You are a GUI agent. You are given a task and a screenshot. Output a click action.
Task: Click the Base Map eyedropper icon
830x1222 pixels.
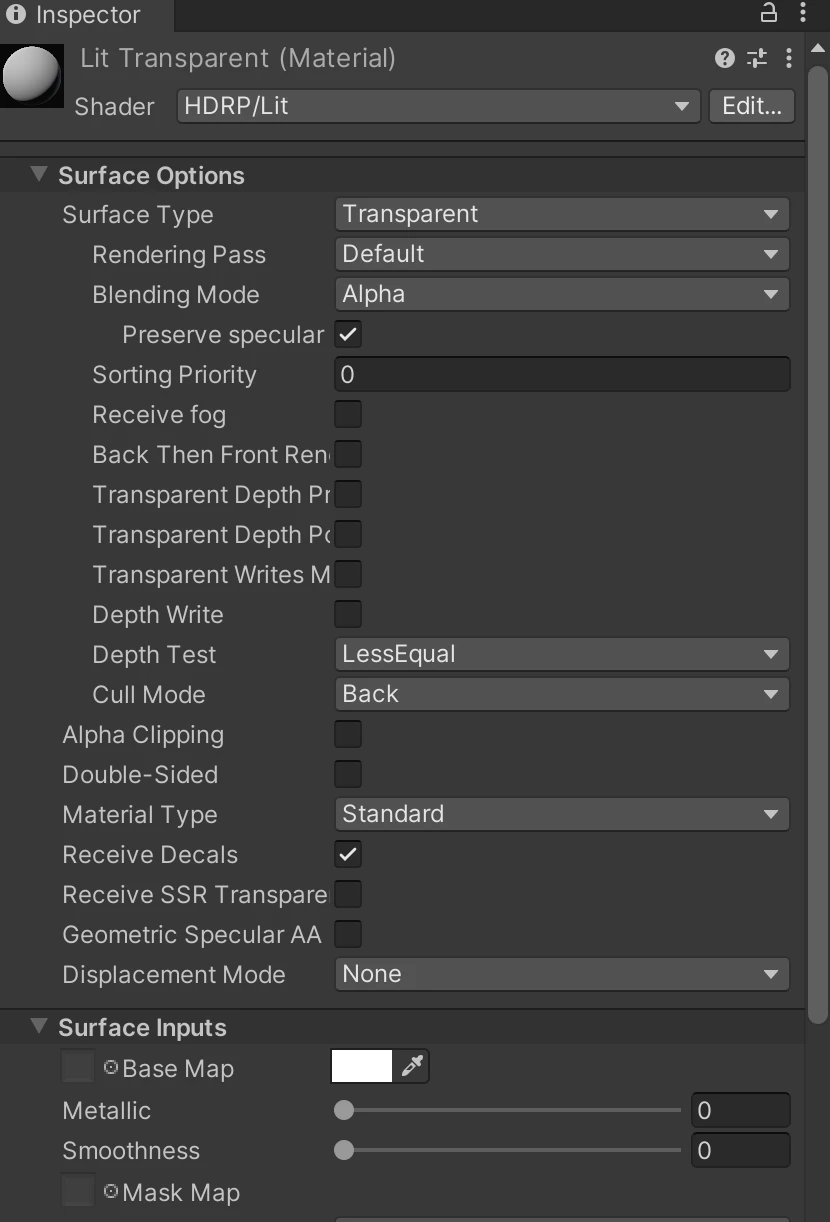click(412, 1067)
